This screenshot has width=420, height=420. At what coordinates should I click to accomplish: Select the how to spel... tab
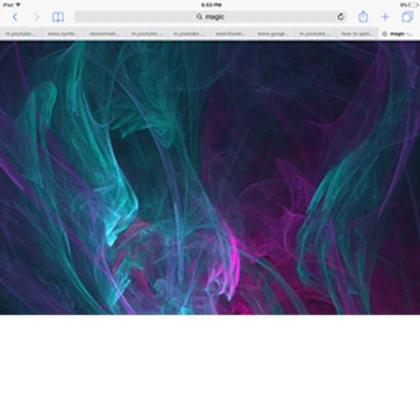click(x=357, y=34)
